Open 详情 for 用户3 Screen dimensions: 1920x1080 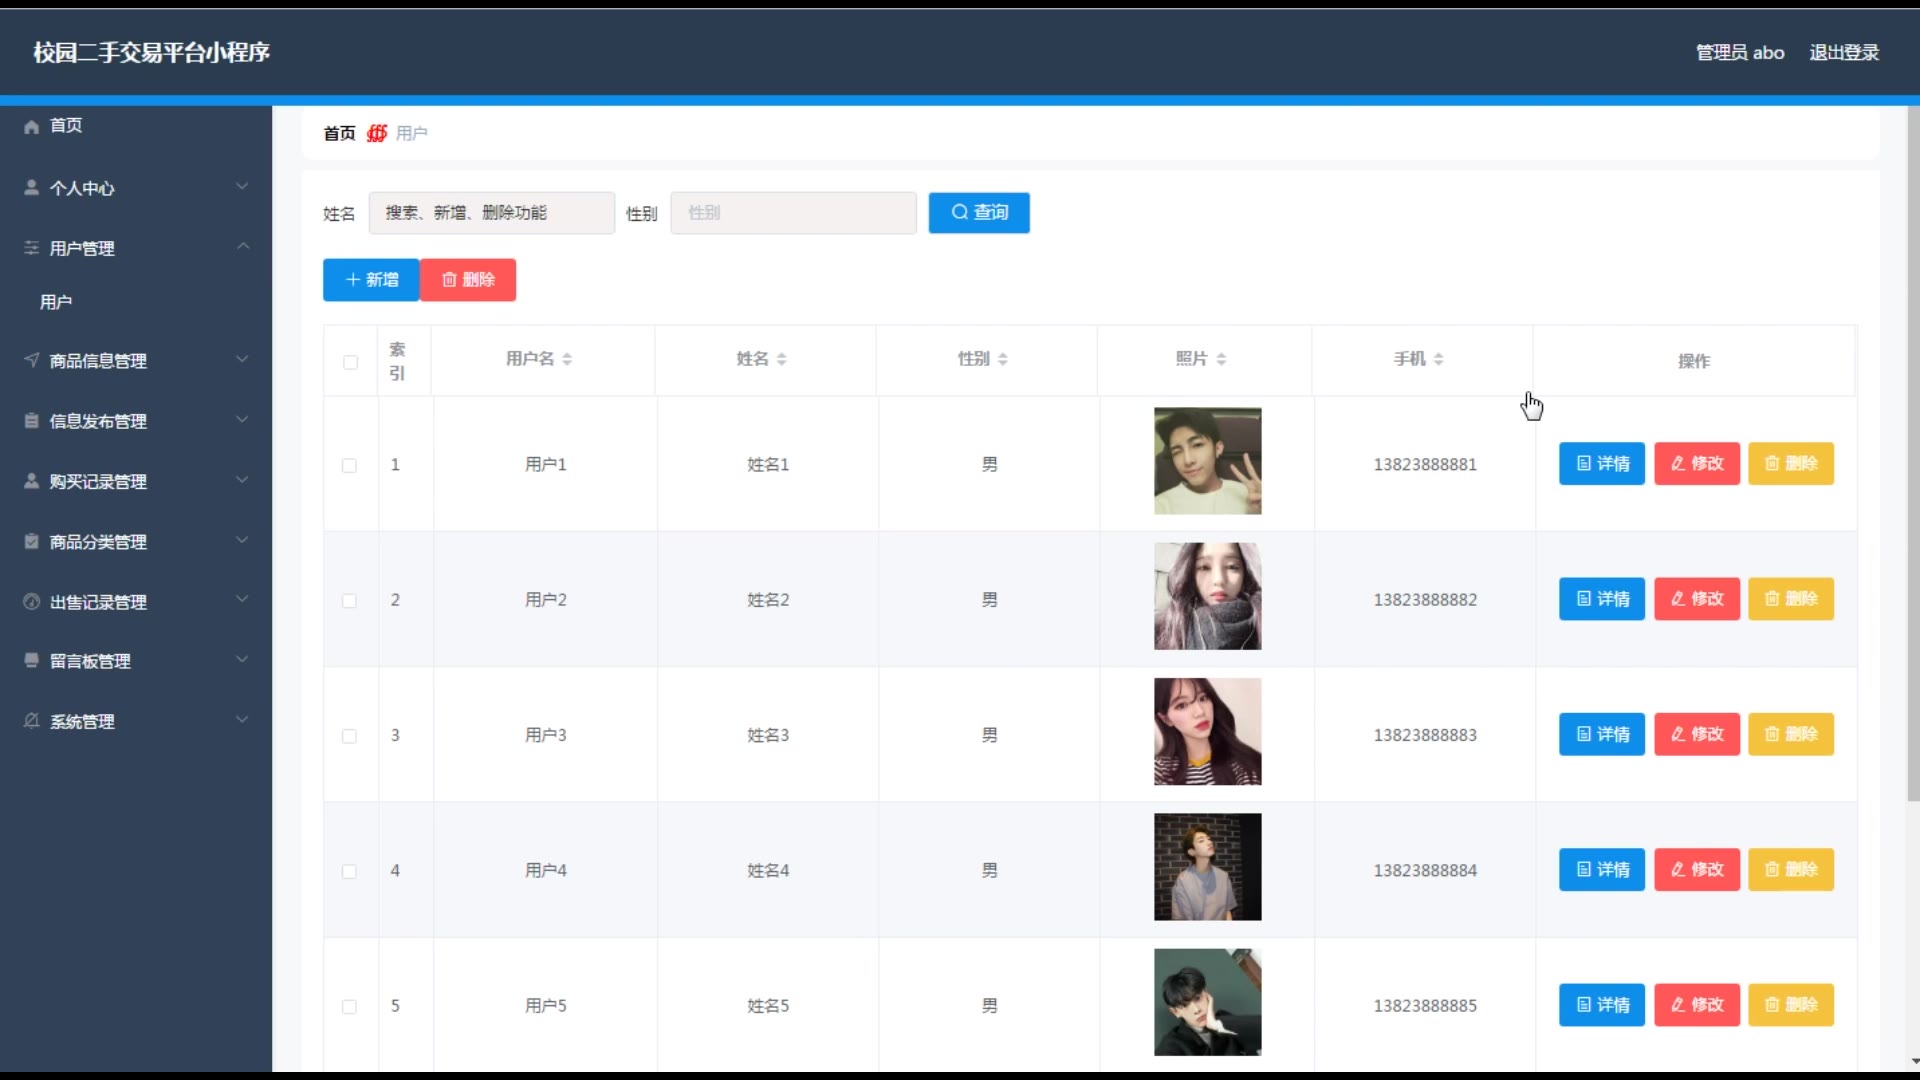(1602, 734)
